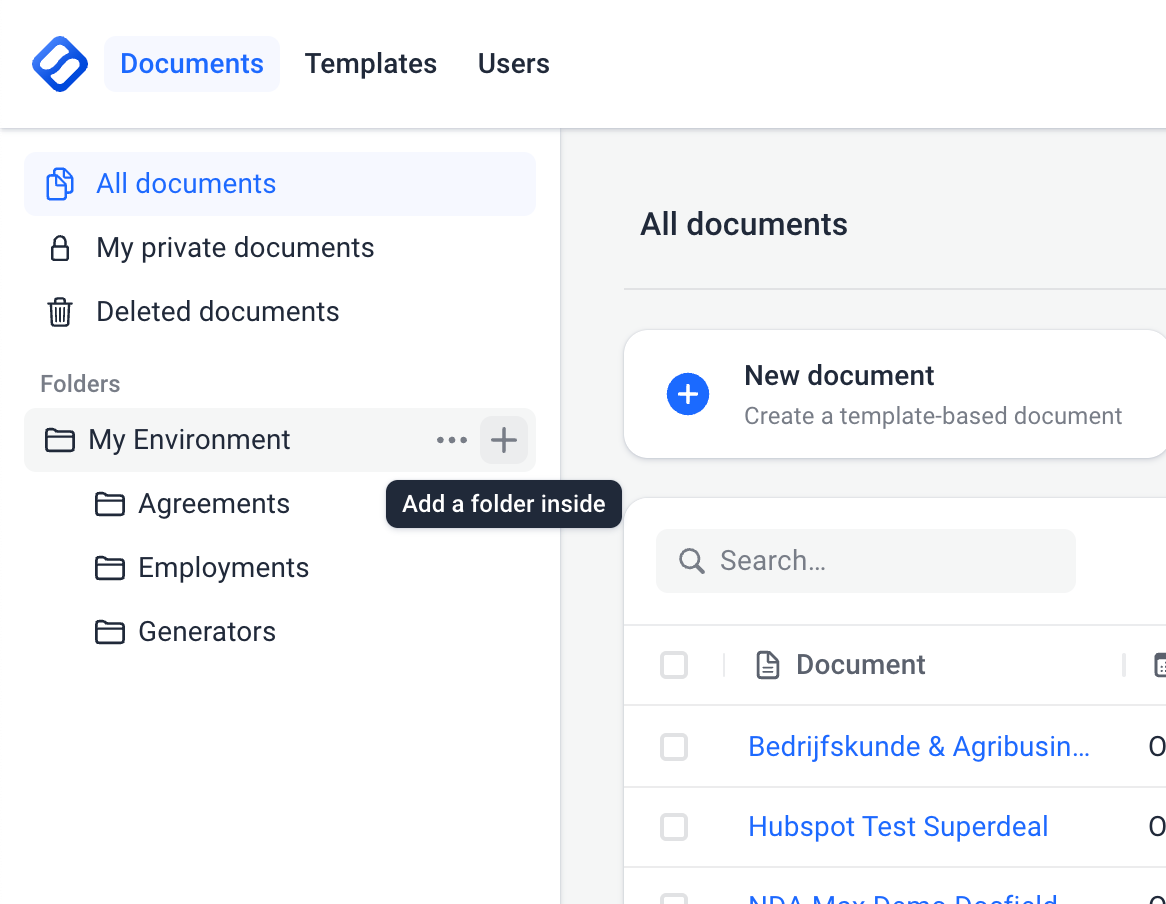
Task: Click the All documents page heading
Action: [x=744, y=225]
